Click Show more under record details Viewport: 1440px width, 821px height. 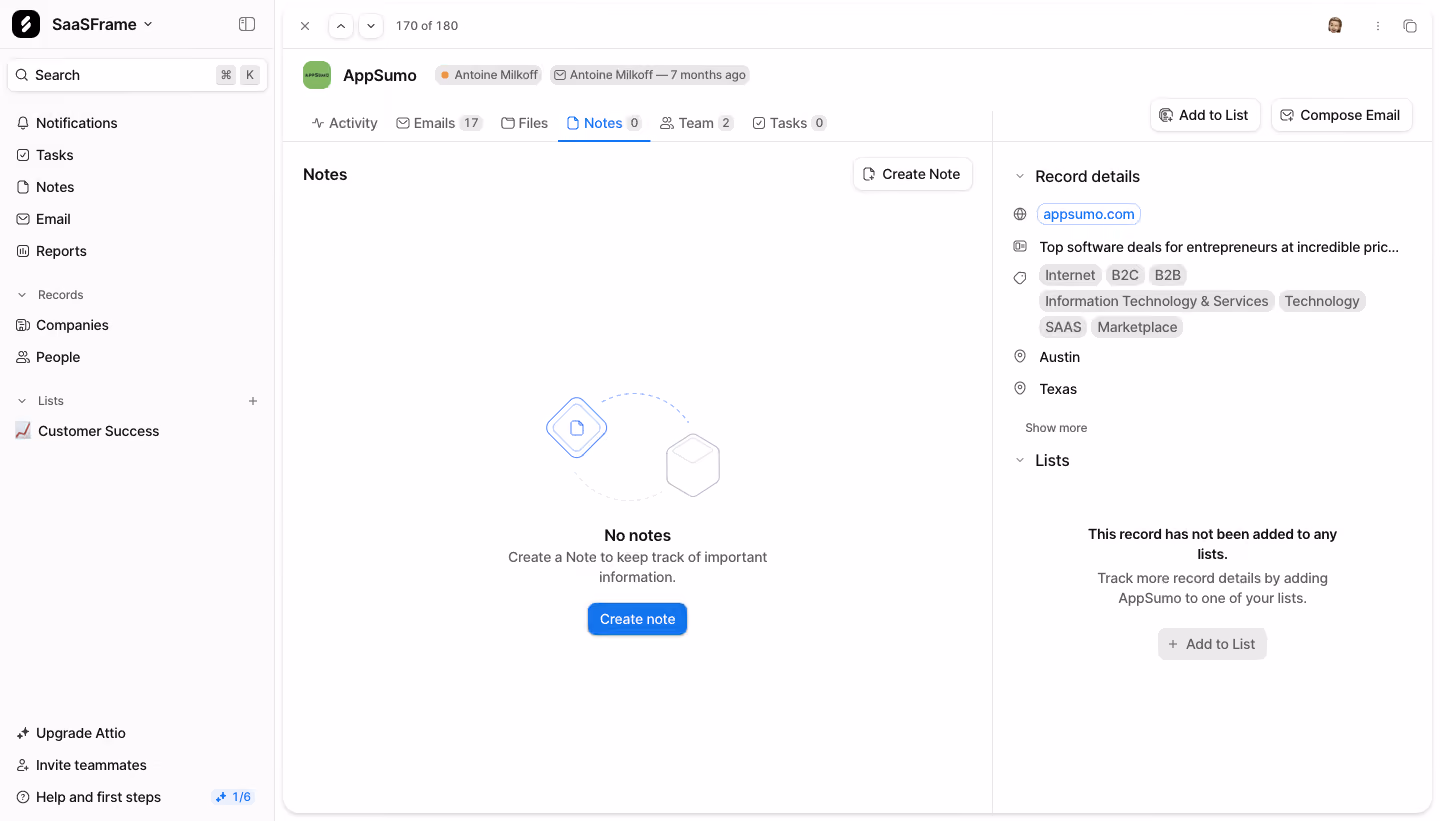pos(1056,428)
